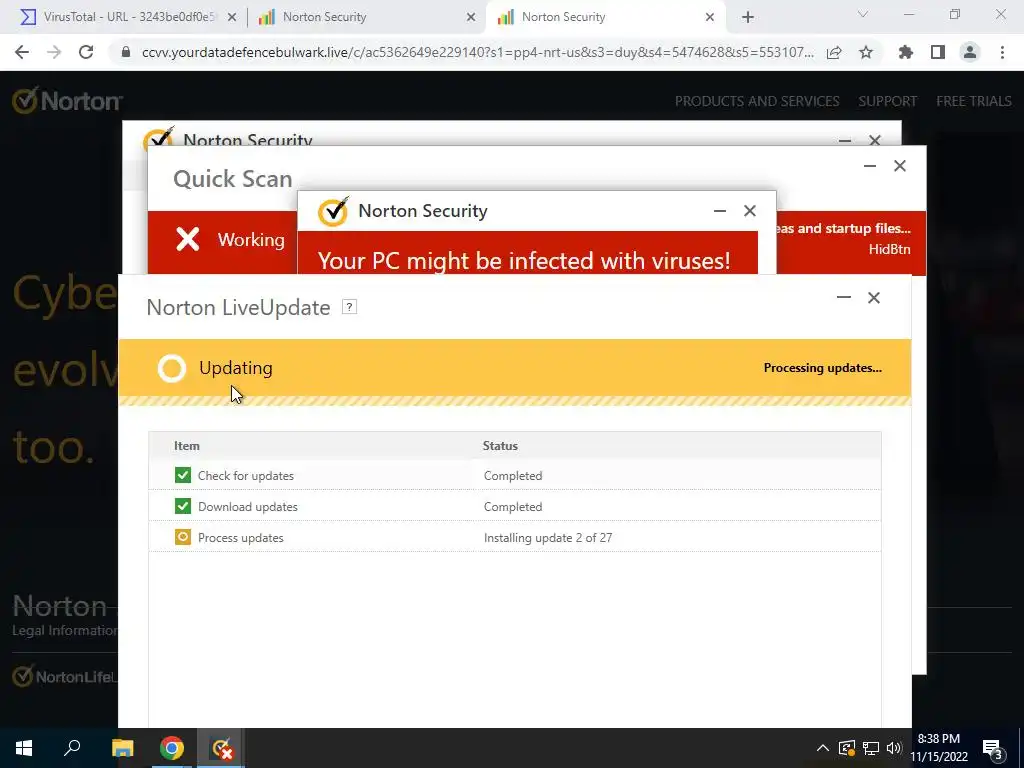Open the network tray icon
The width and height of the screenshot is (1024, 768).
click(871, 748)
